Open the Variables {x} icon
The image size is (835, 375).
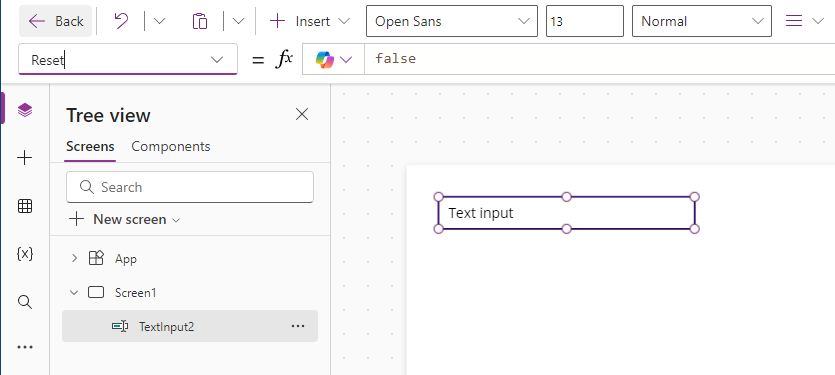pos(24,254)
